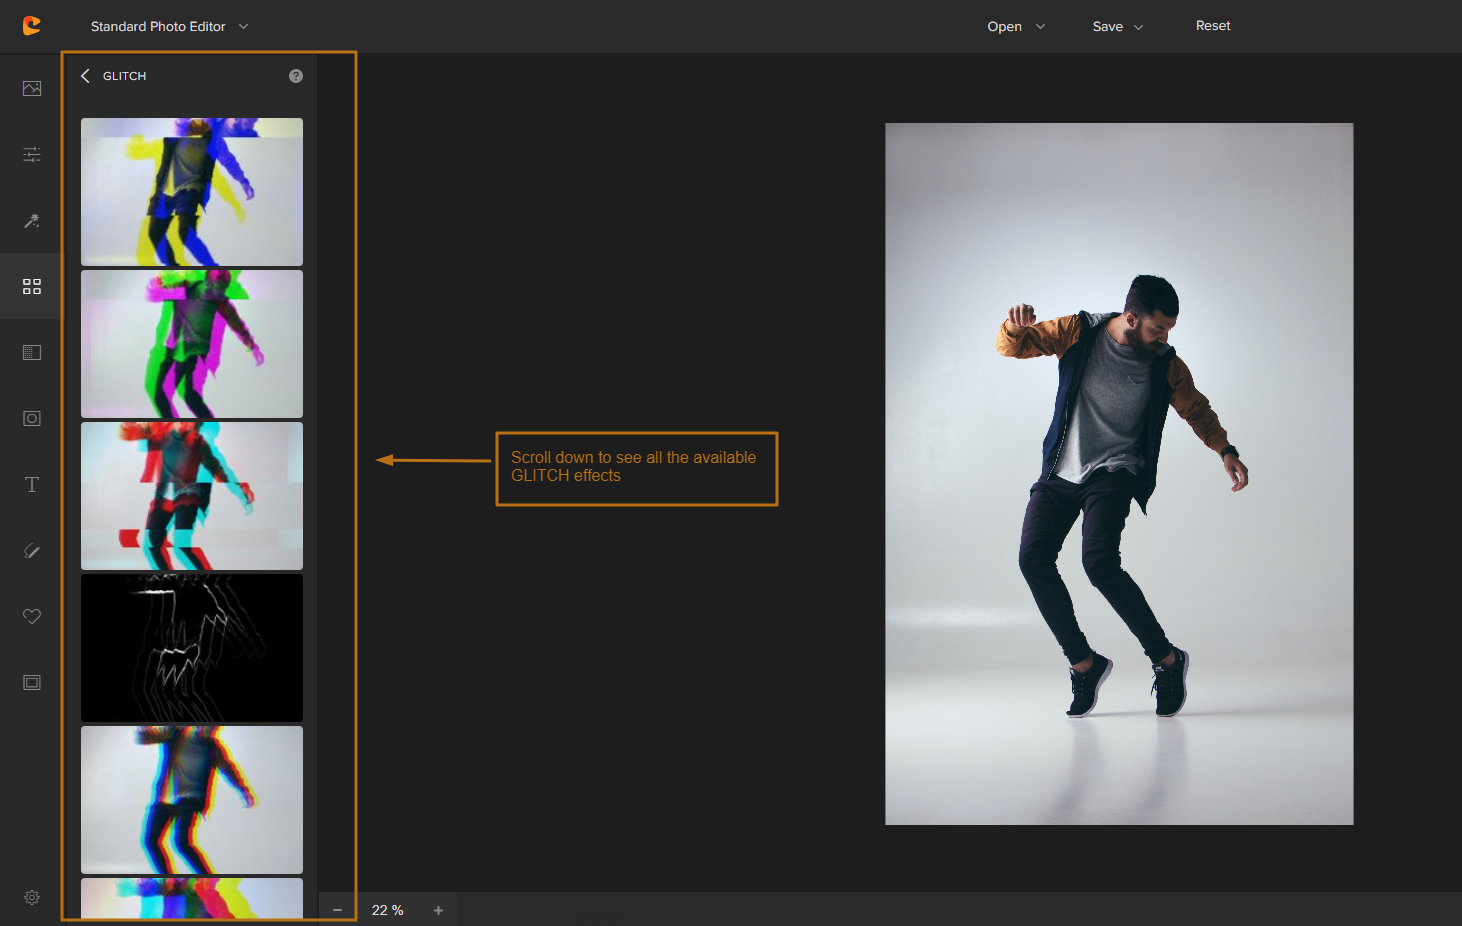The image size is (1462, 926).
Task: Open the frames tool icon
Action: click(x=32, y=683)
